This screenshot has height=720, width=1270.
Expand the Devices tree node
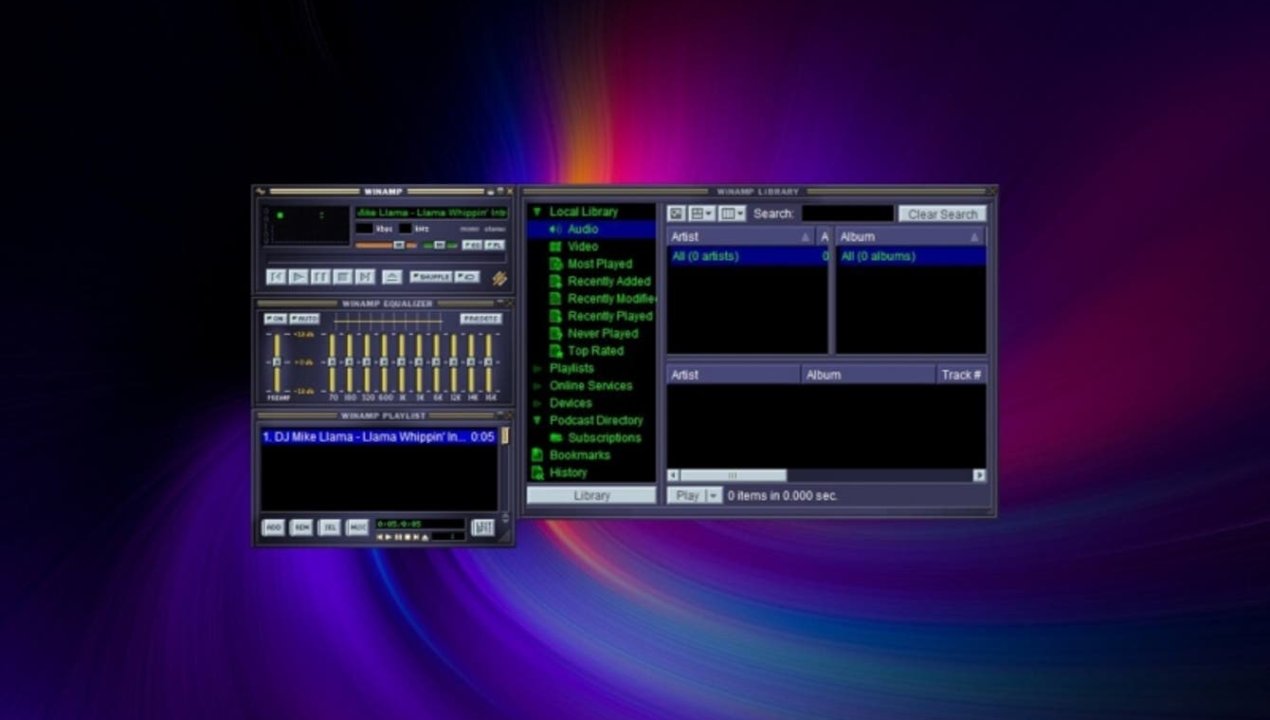(x=537, y=403)
